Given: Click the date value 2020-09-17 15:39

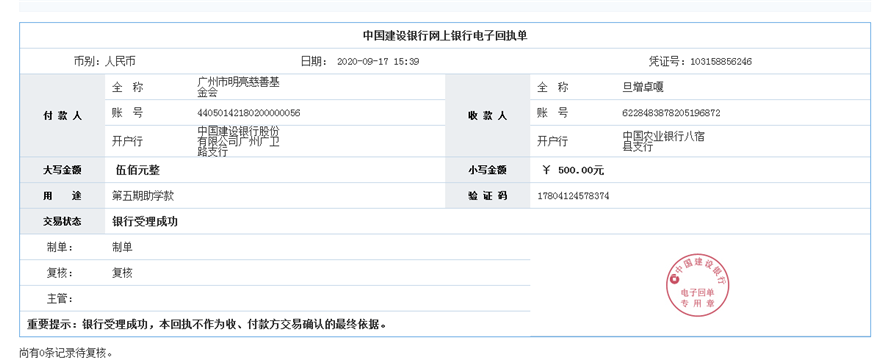Looking at the screenshot, I should click(378, 62).
